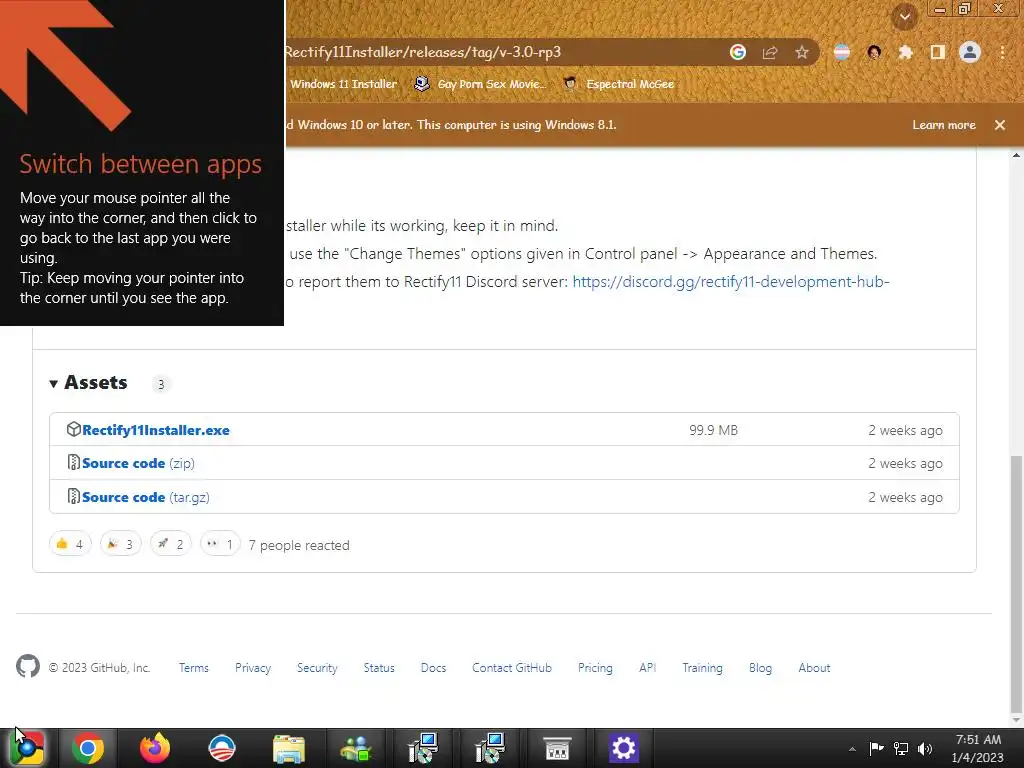Toggle Chrome side panel icon
Viewport: 1024px width, 768px height.
click(x=938, y=52)
